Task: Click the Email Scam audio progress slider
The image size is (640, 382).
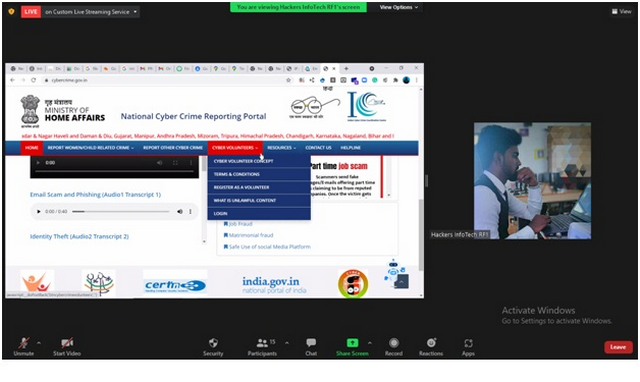Action: 121,211
